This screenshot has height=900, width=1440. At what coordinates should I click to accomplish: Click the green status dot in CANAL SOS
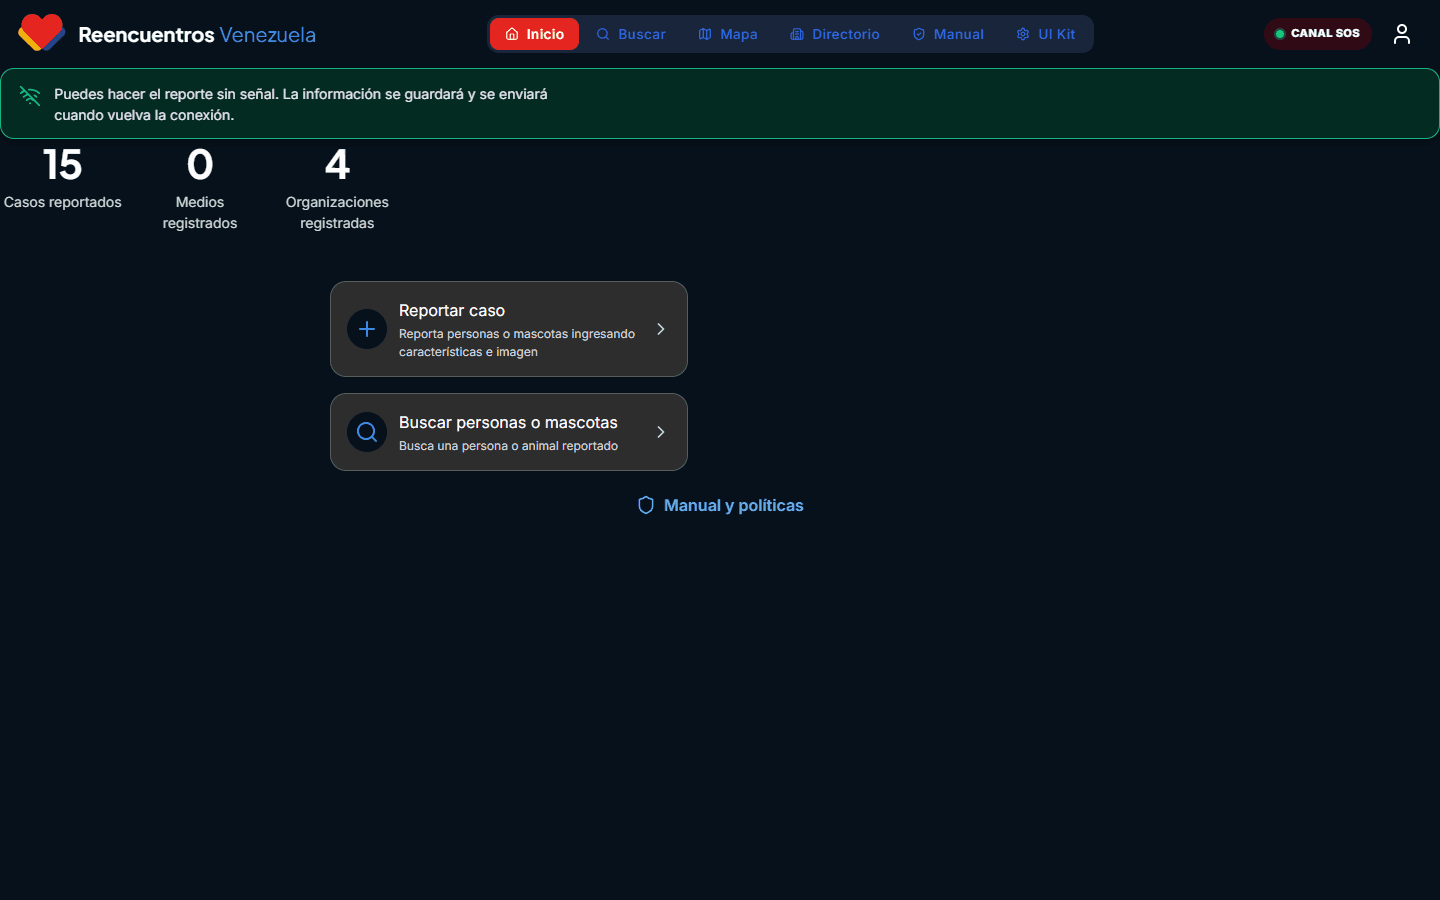point(1280,34)
